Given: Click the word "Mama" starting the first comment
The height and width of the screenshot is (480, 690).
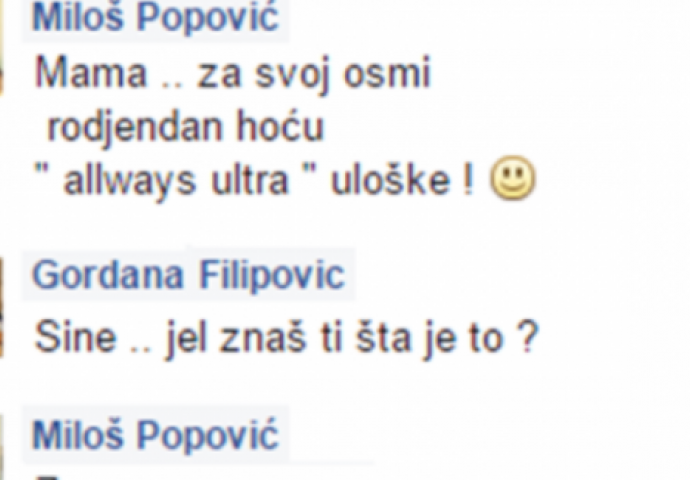Looking at the screenshot, I should pyautogui.click(x=91, y=73).
